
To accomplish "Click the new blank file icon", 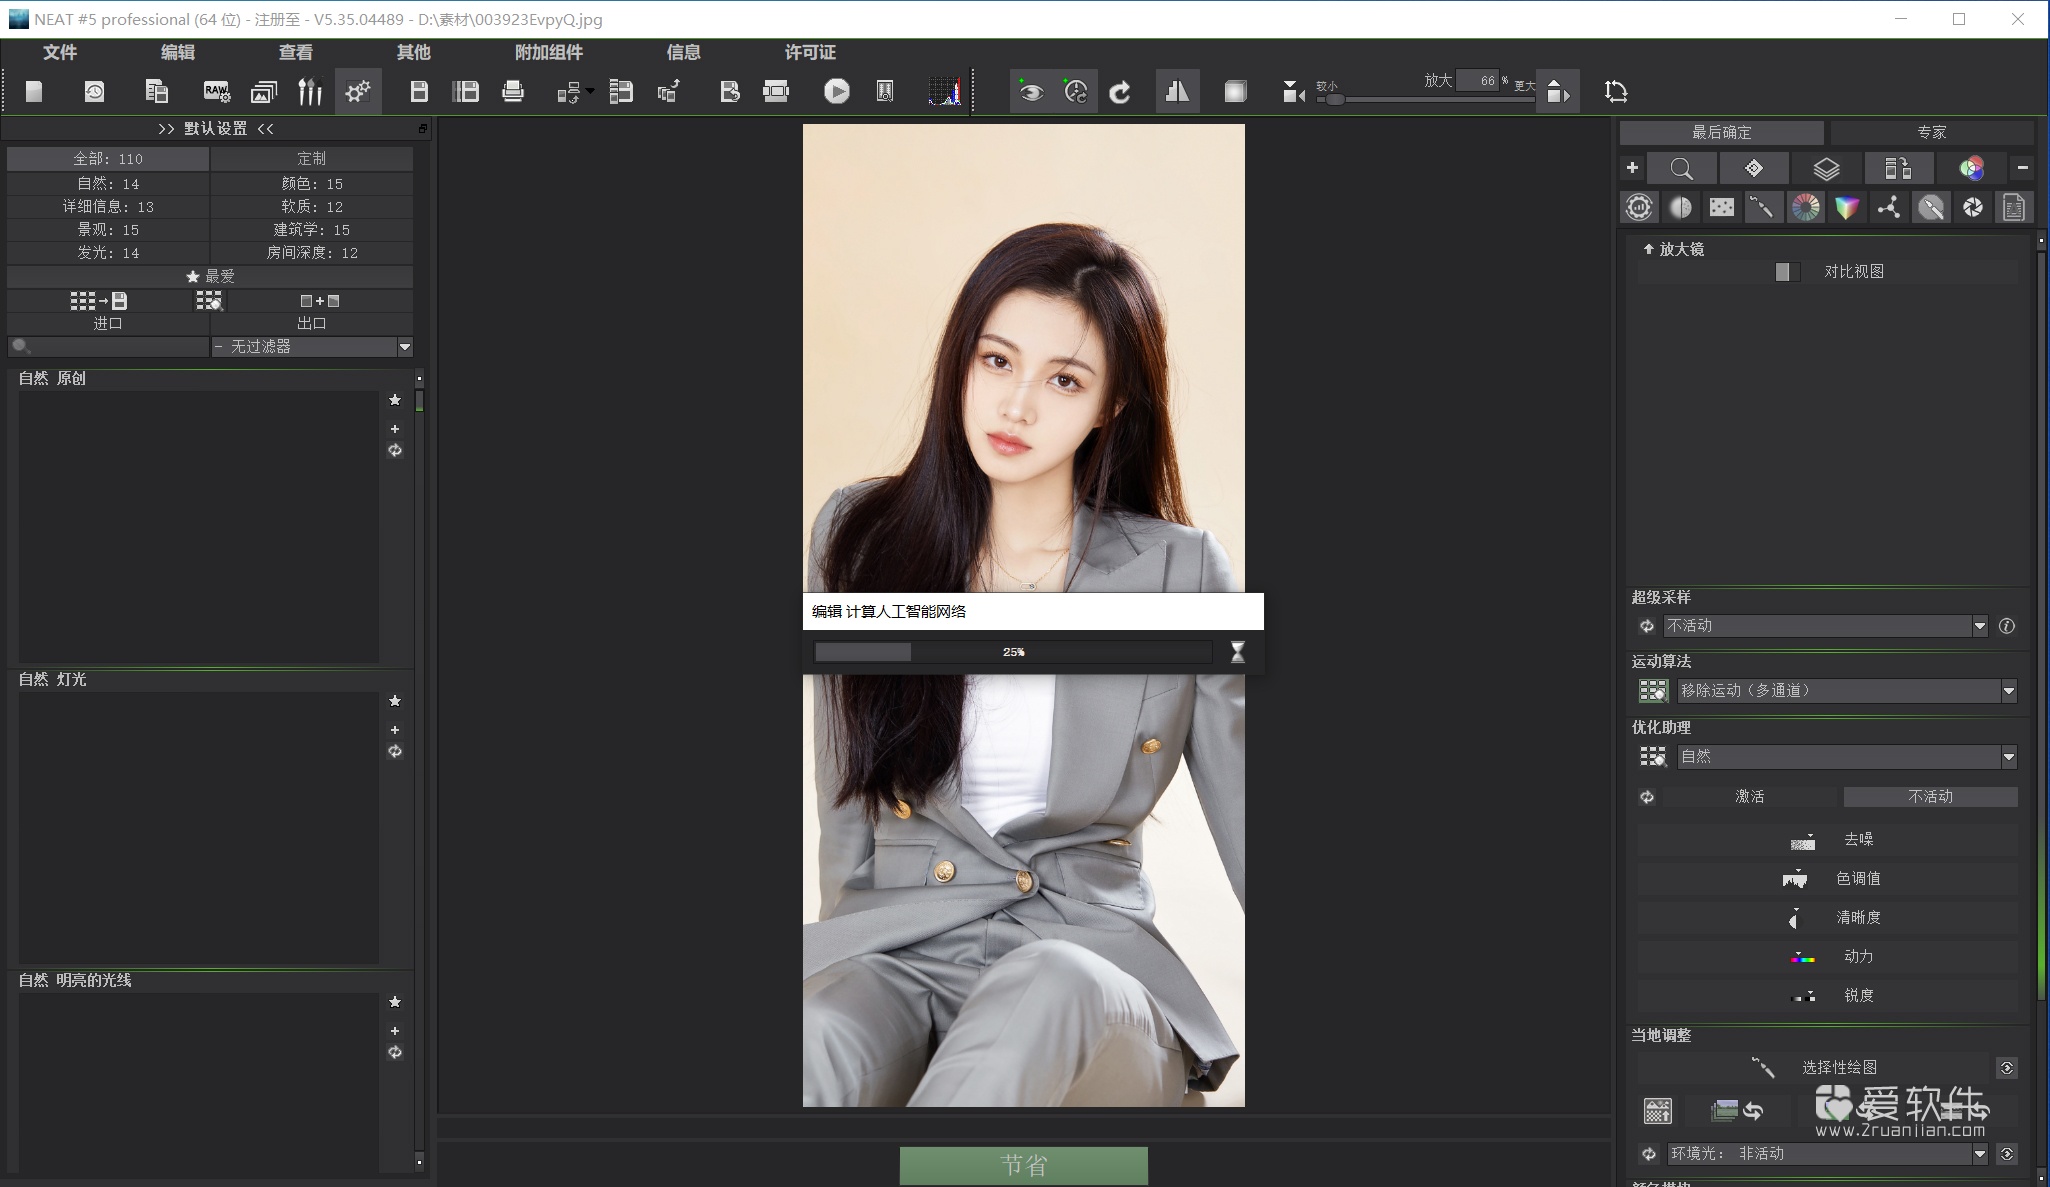I will (x=34, y=92).
